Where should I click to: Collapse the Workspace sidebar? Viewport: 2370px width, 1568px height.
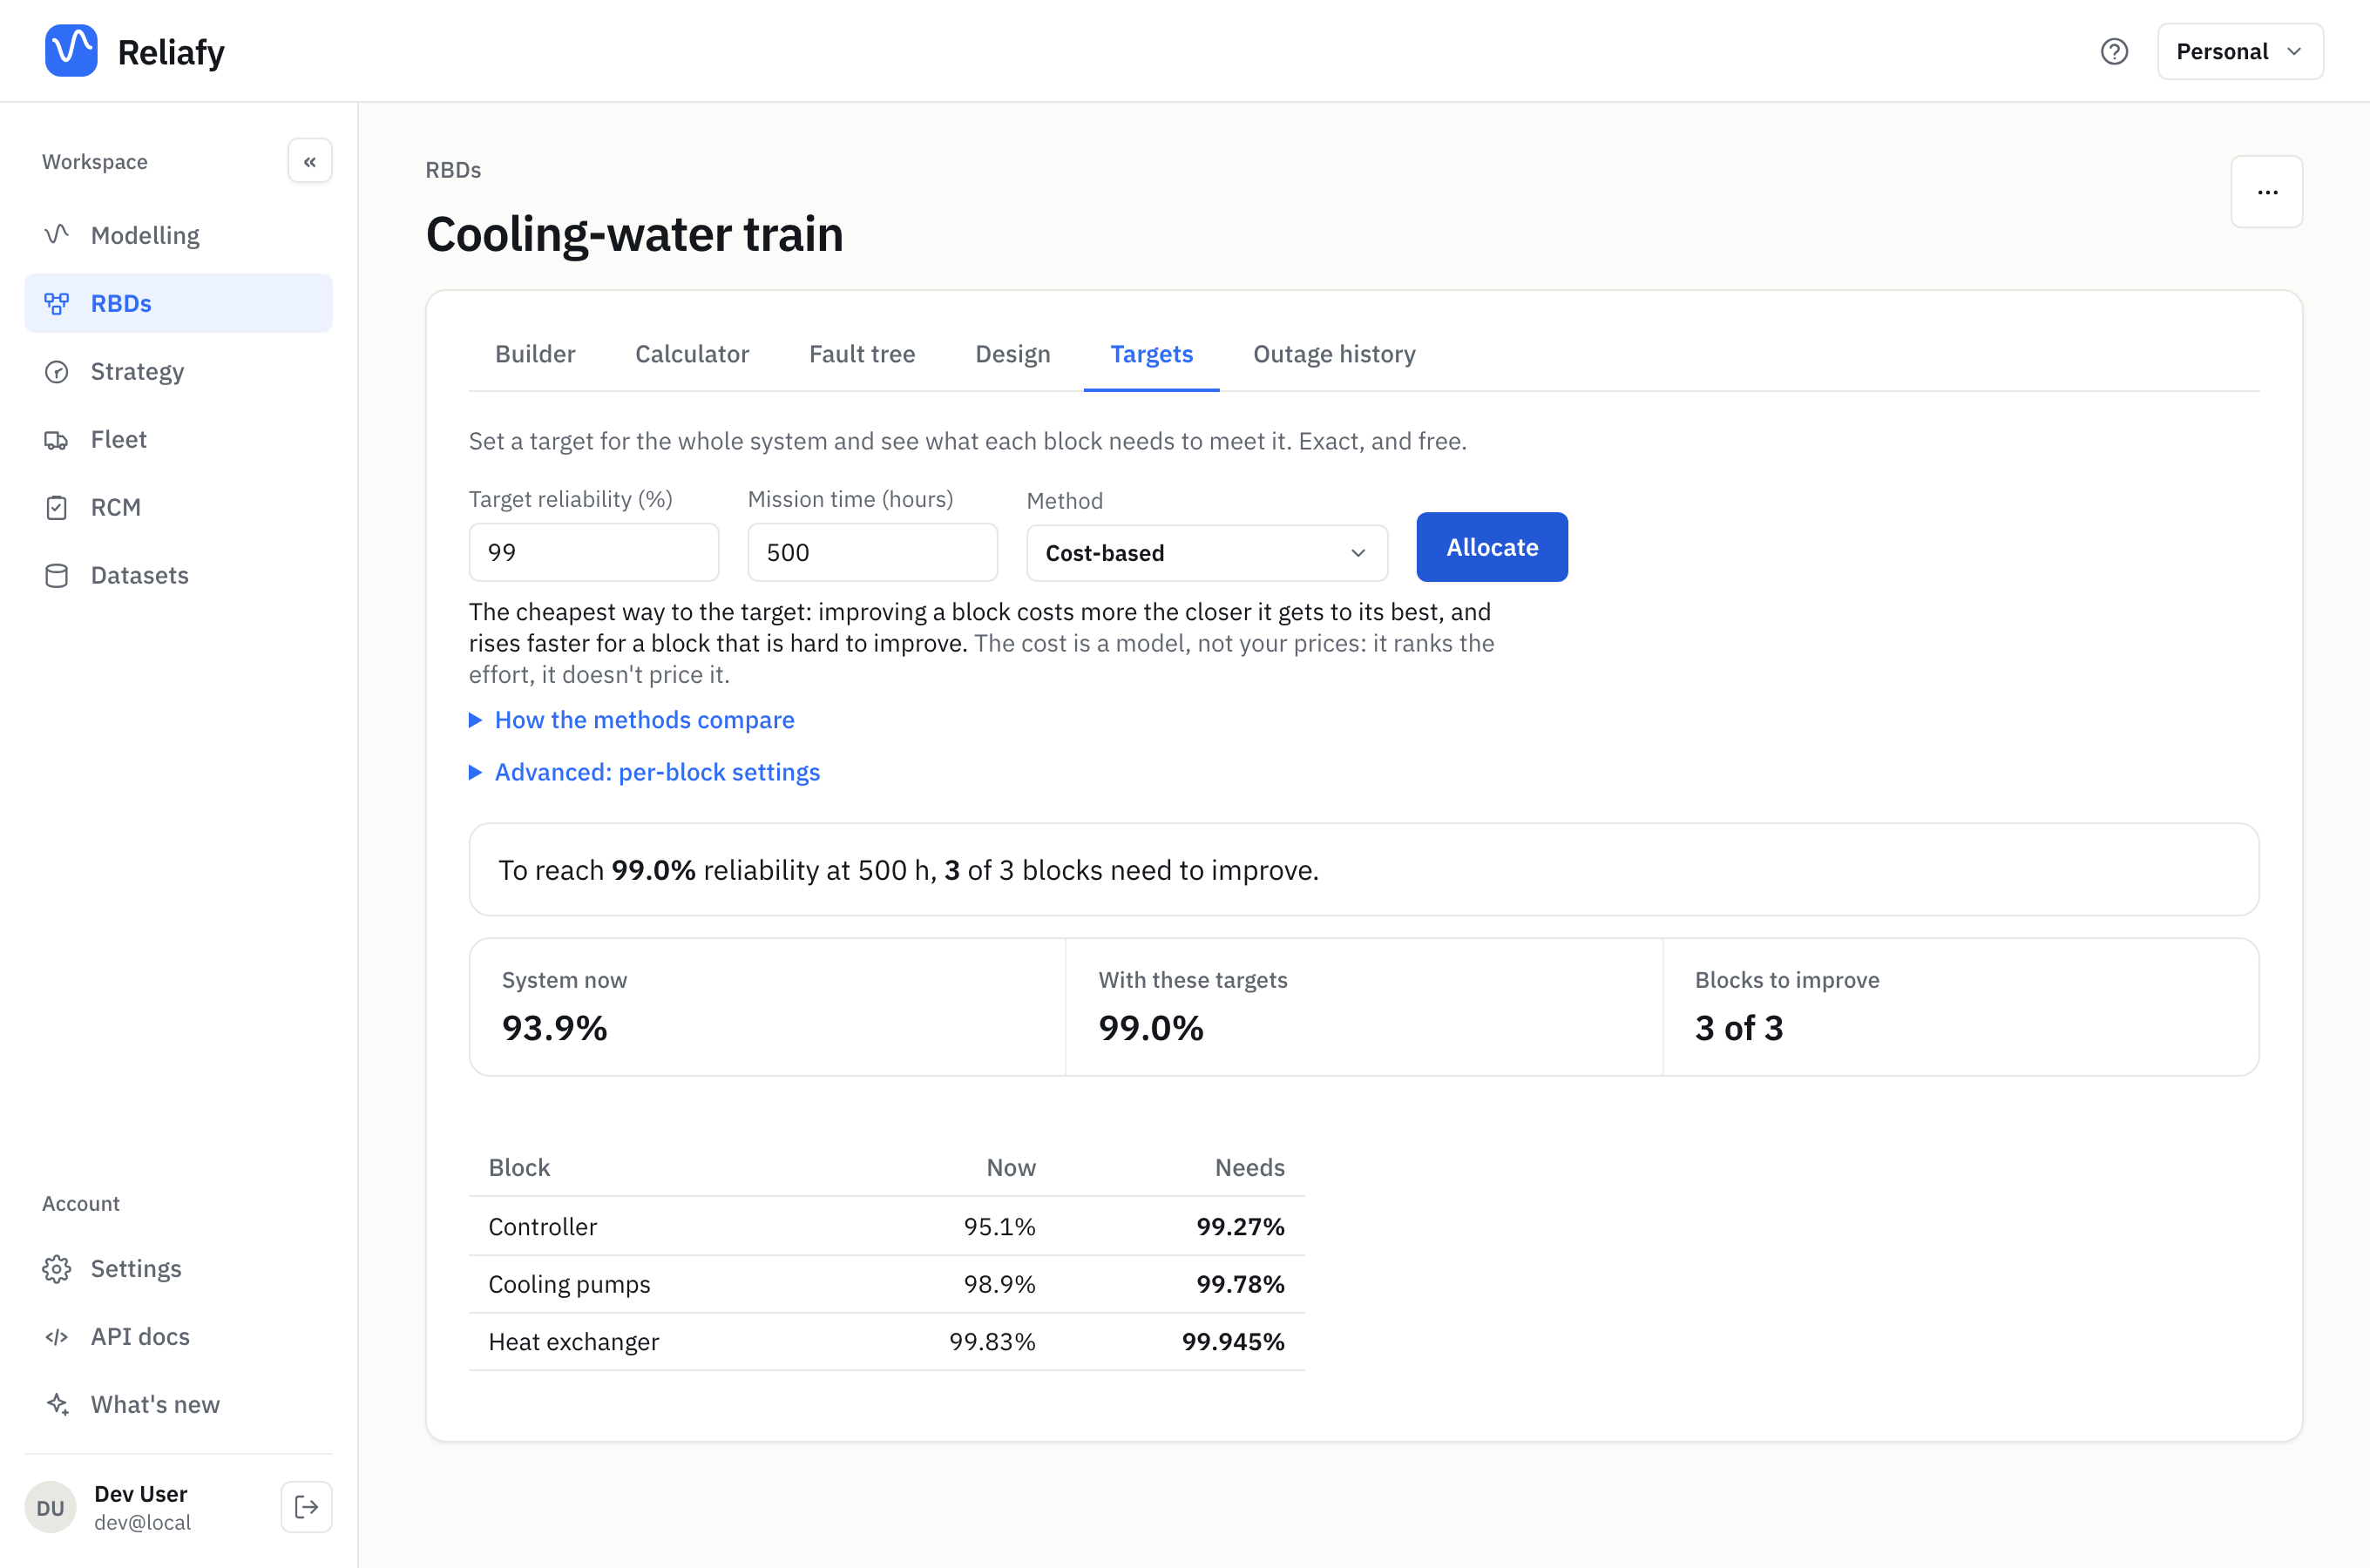[x=310, y=161]
